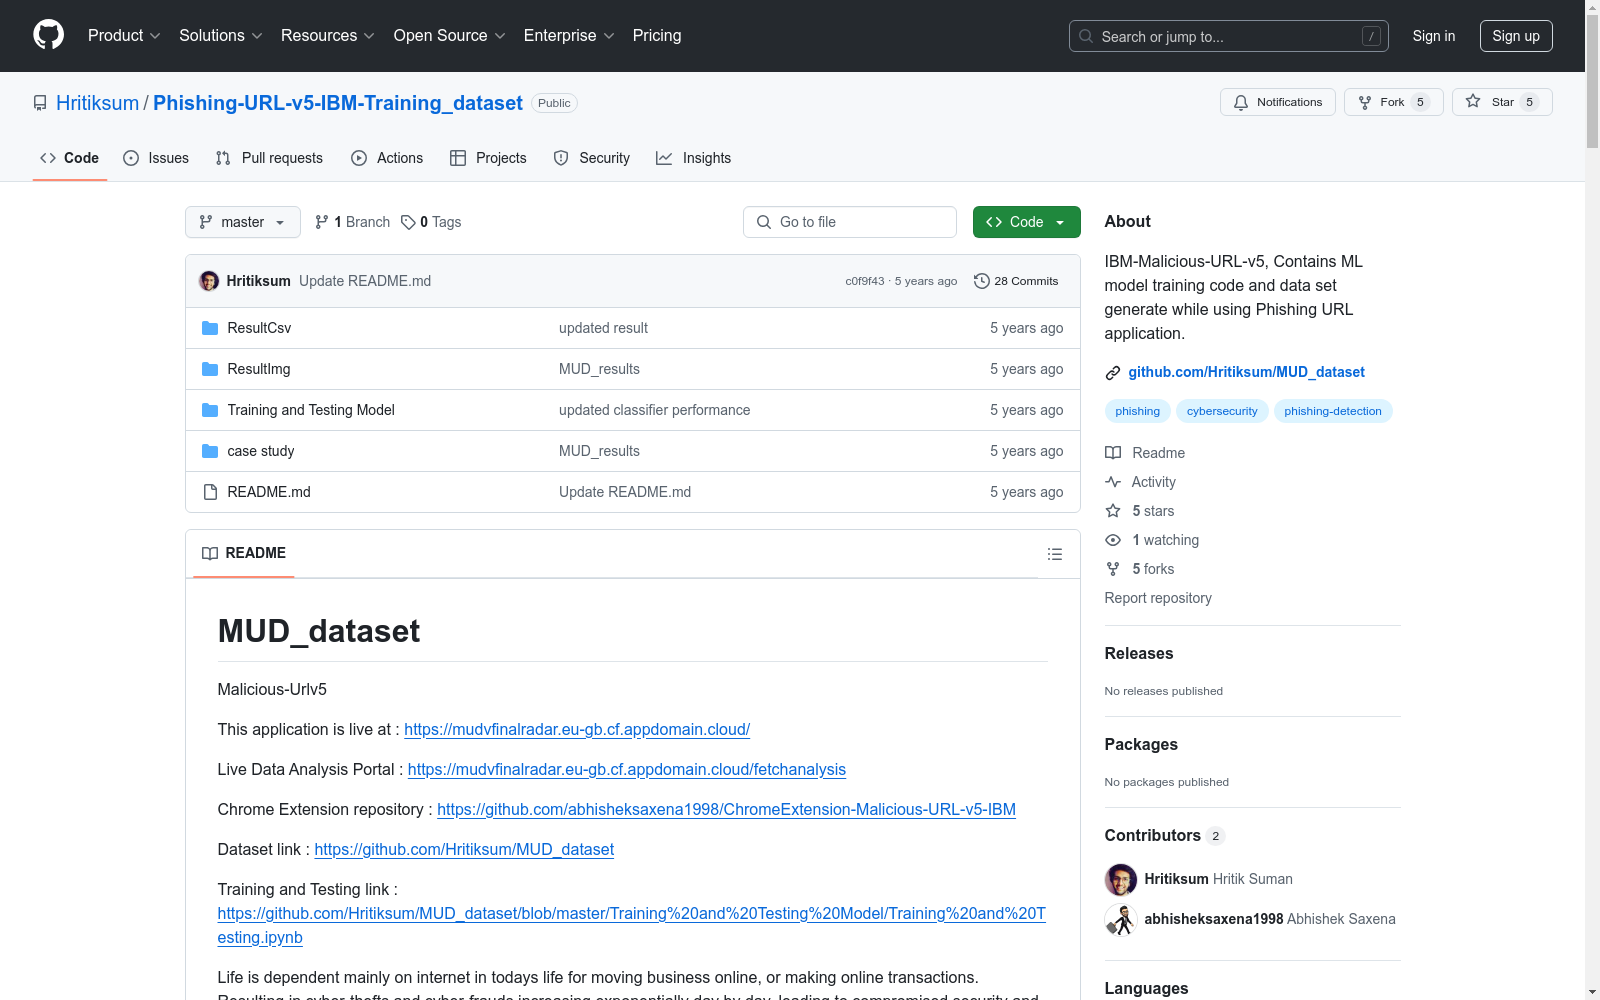View 0 Tags

[431, 222]
